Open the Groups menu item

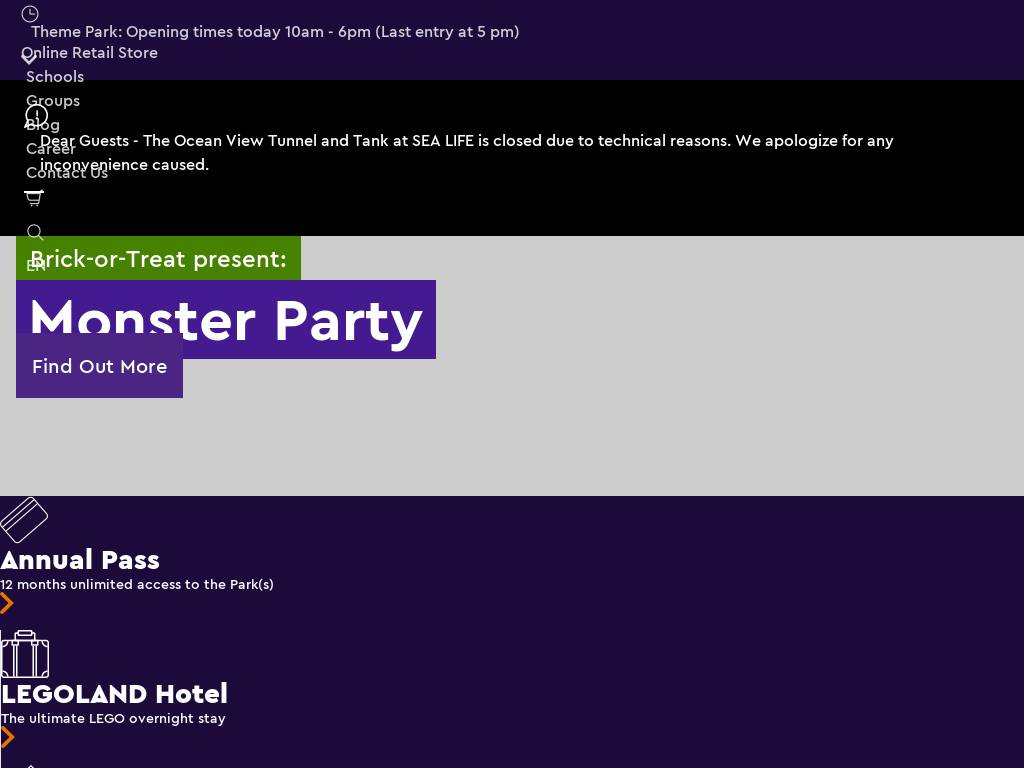pos(53,101)
